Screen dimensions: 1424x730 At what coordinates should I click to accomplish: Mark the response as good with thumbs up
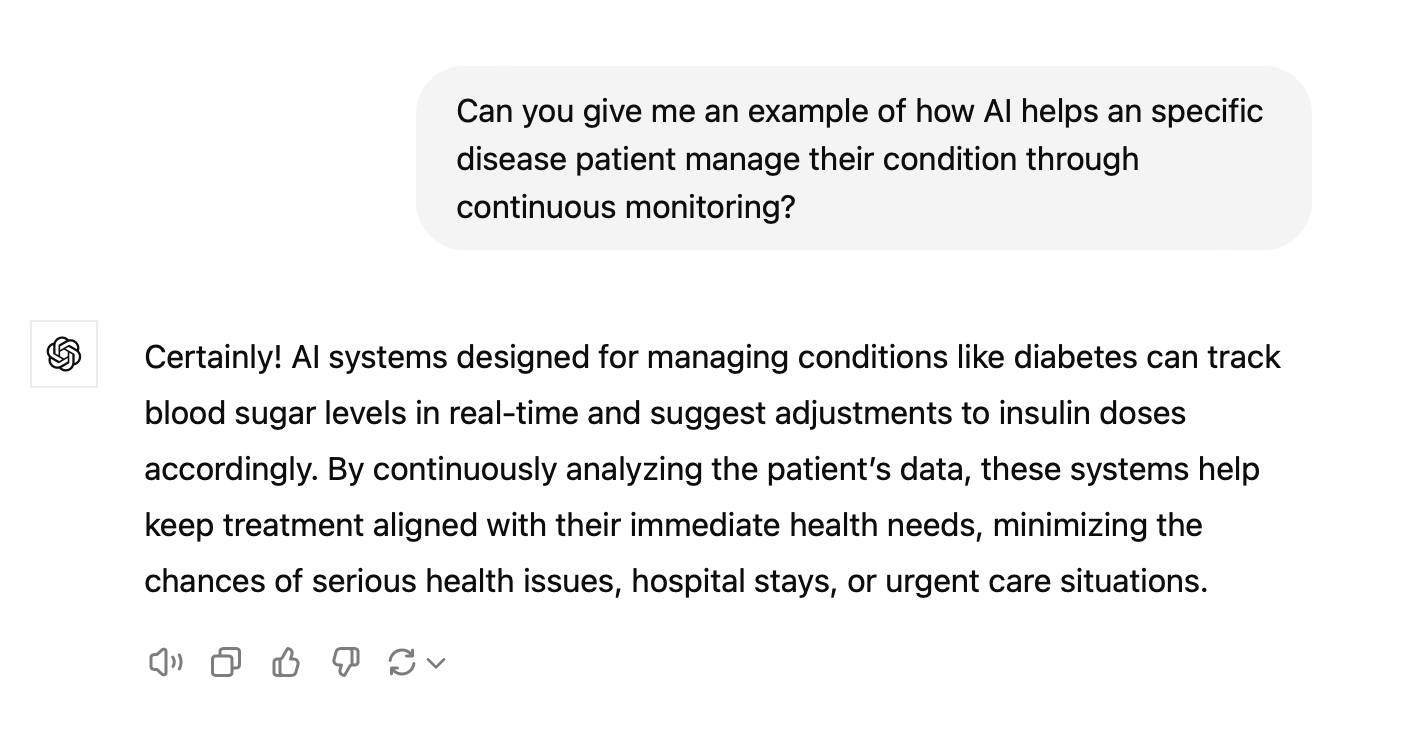[286, 662]
